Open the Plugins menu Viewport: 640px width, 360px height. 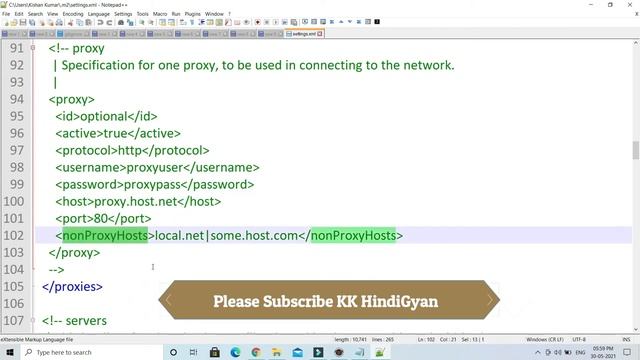[192, 14]
